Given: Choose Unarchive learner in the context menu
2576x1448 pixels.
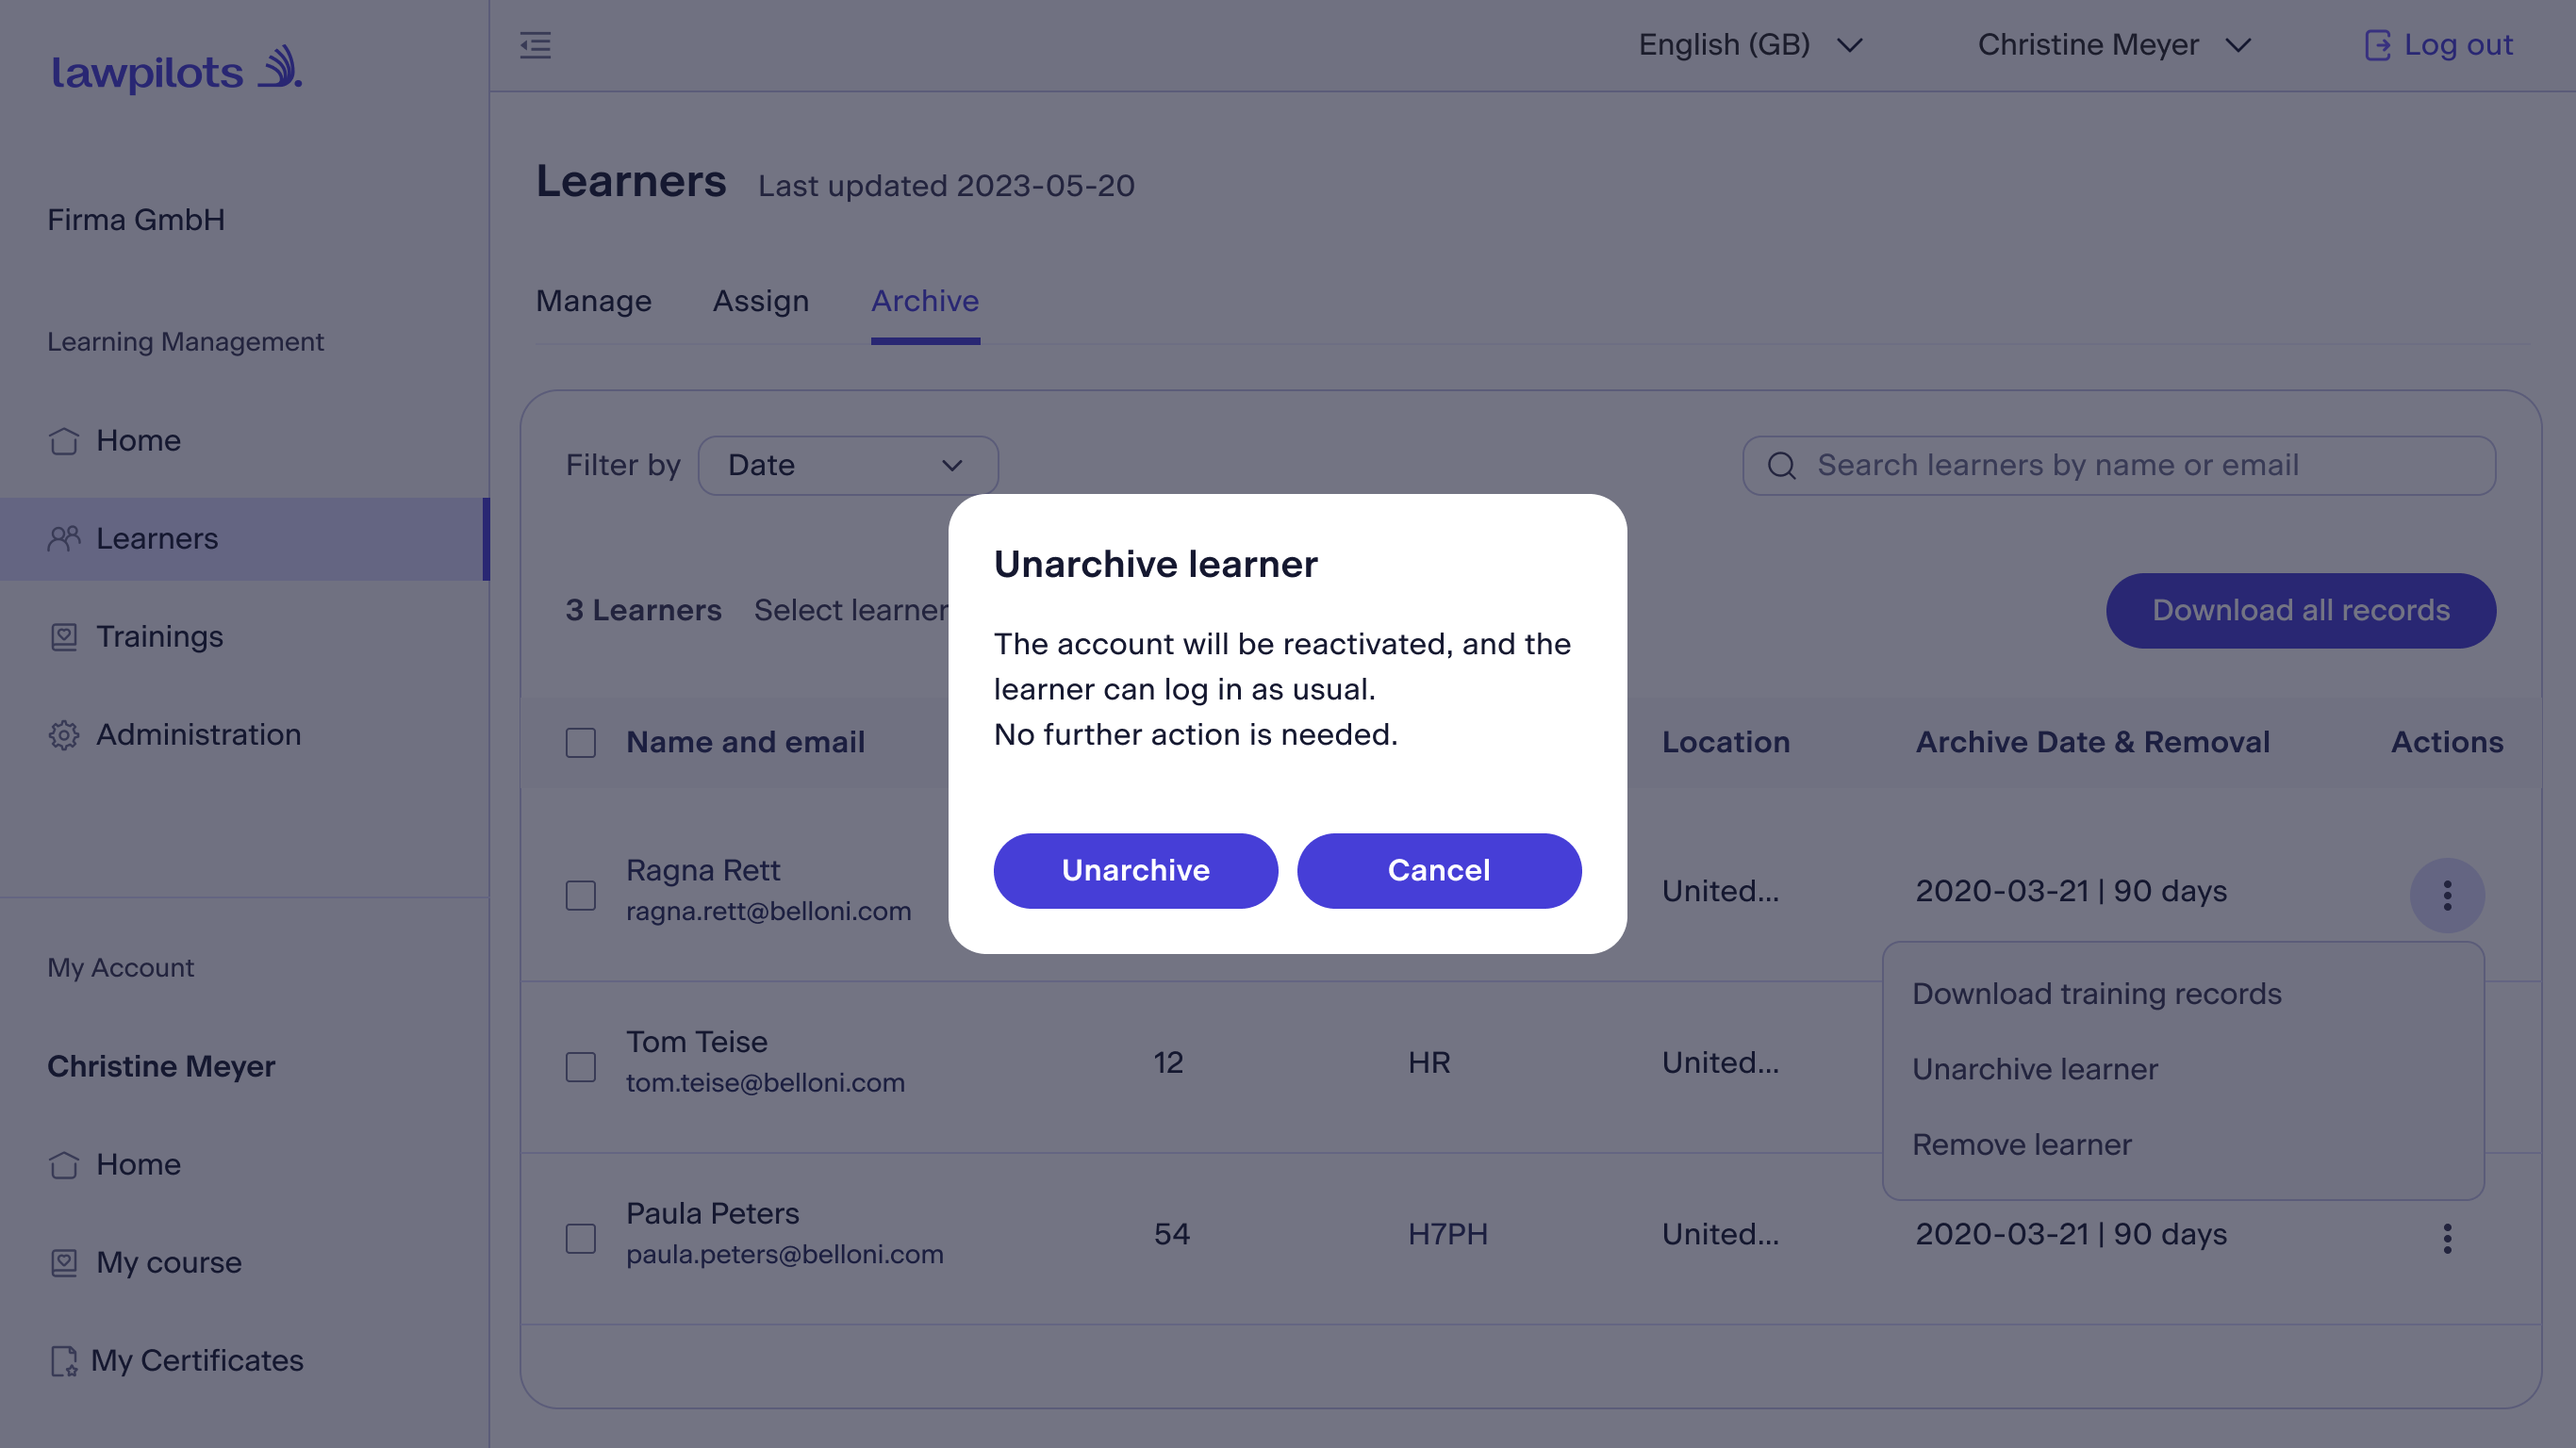Looking at the screenshot, I should coord(2034,1069).
